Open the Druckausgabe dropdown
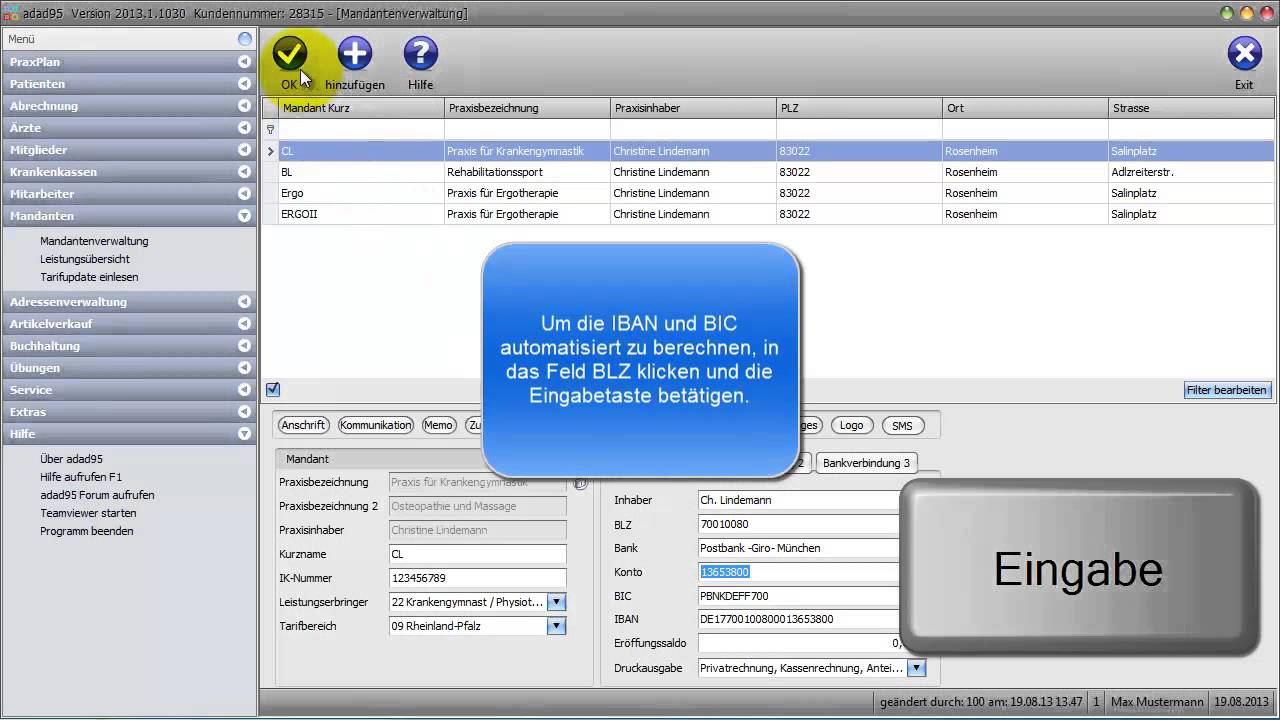The width and height of the screenshot is (1280, 720). (x=916, y=668)
